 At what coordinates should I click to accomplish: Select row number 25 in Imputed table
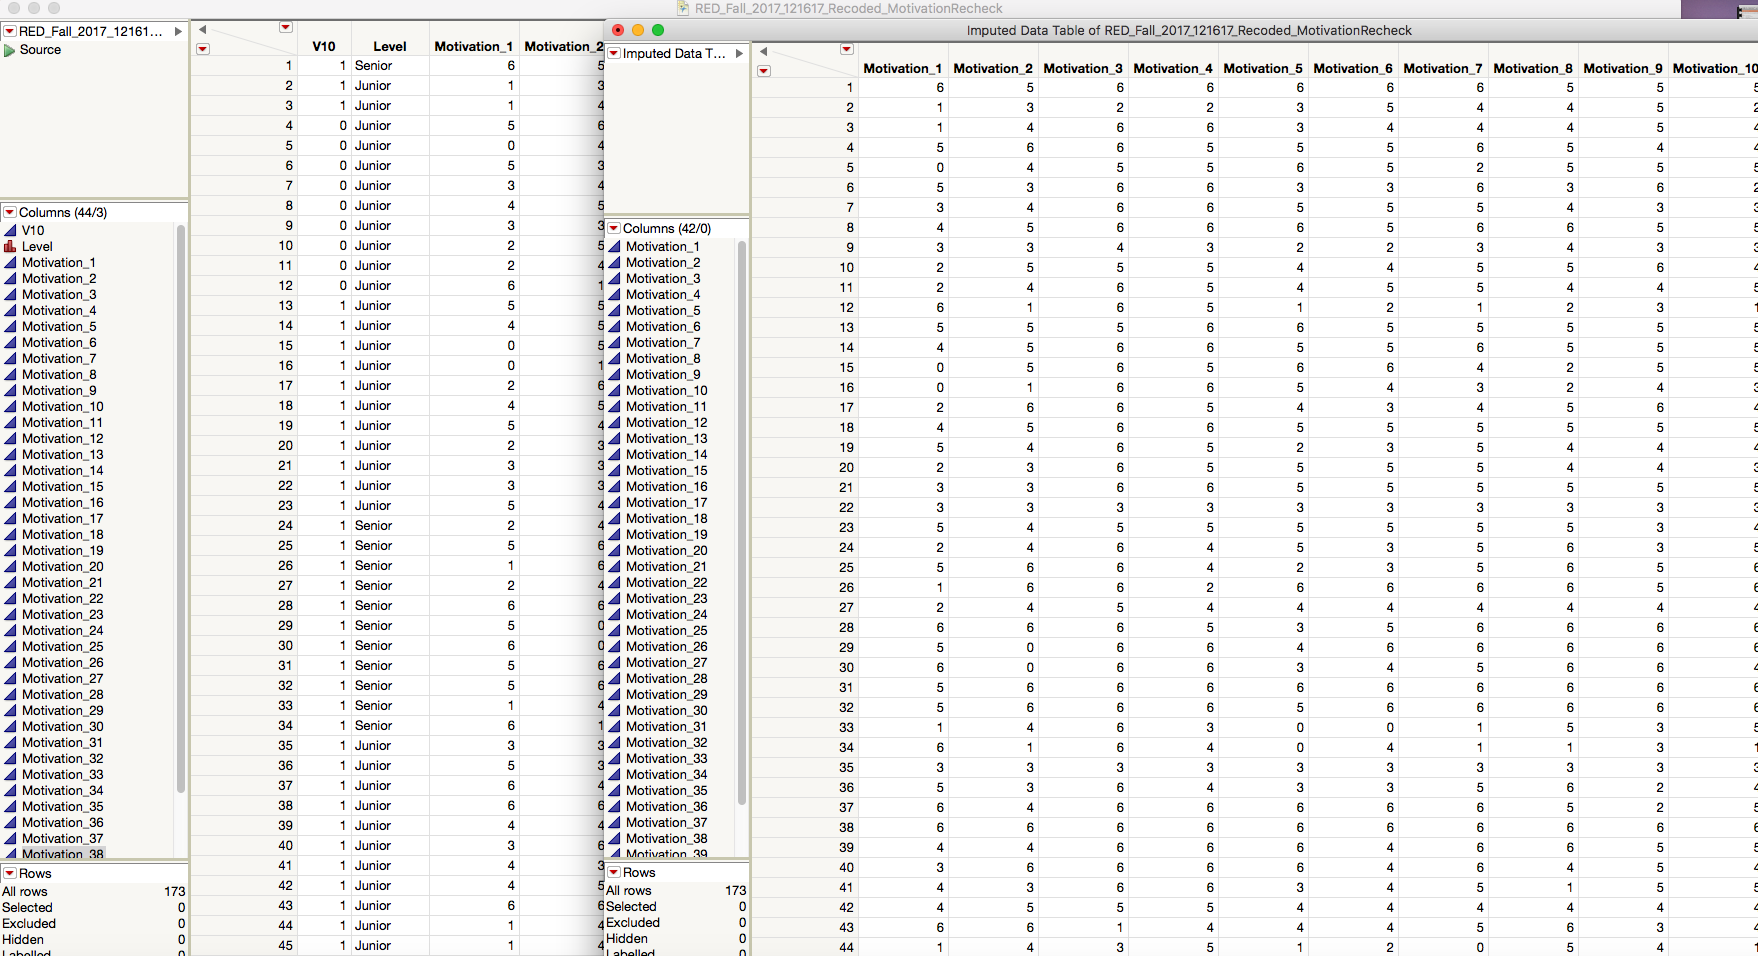[x=846, y=567]
